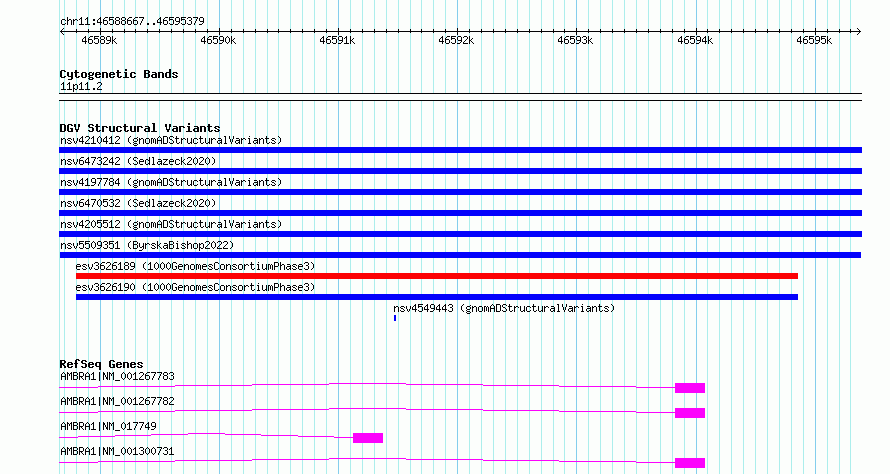Click the nsv4205512 variant blue bar

(x=460, y=234)
